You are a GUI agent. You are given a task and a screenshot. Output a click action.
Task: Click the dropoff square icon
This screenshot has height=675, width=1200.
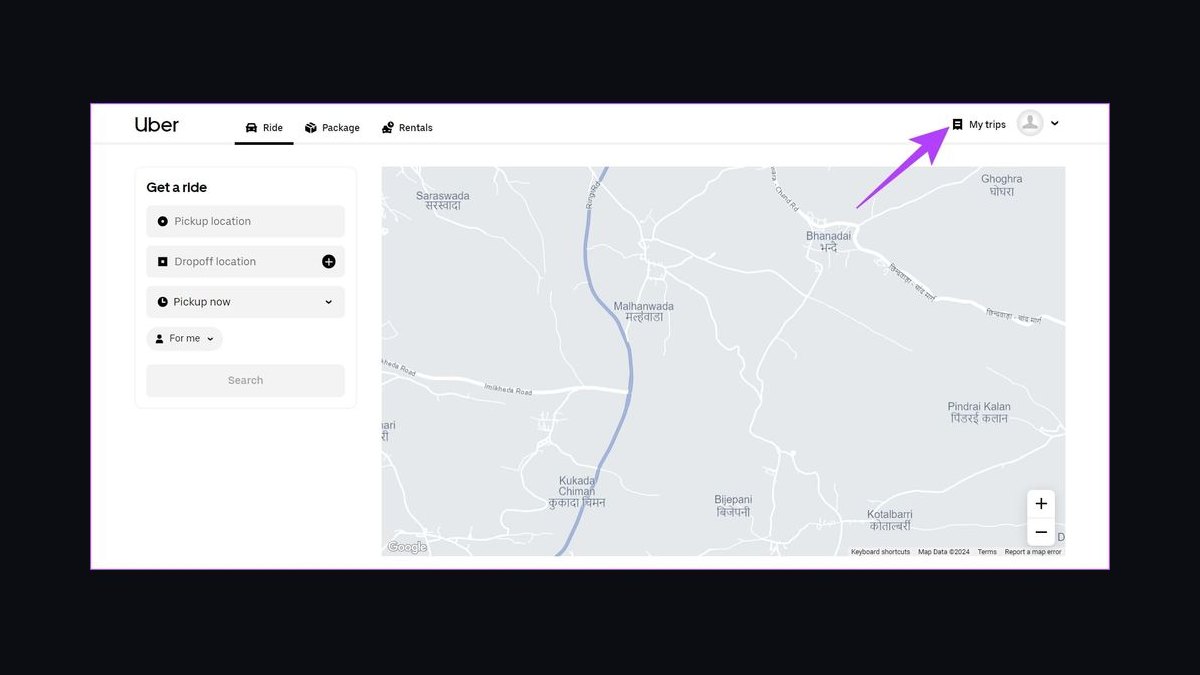pos(162,261)
